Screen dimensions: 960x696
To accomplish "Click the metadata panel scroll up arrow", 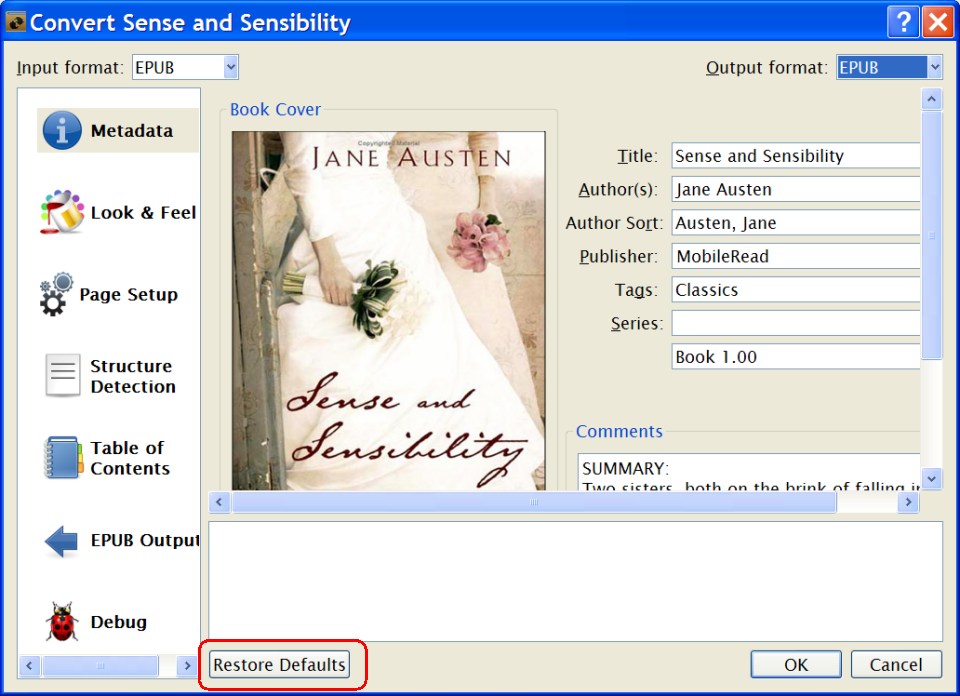I will tap(931, 99).
